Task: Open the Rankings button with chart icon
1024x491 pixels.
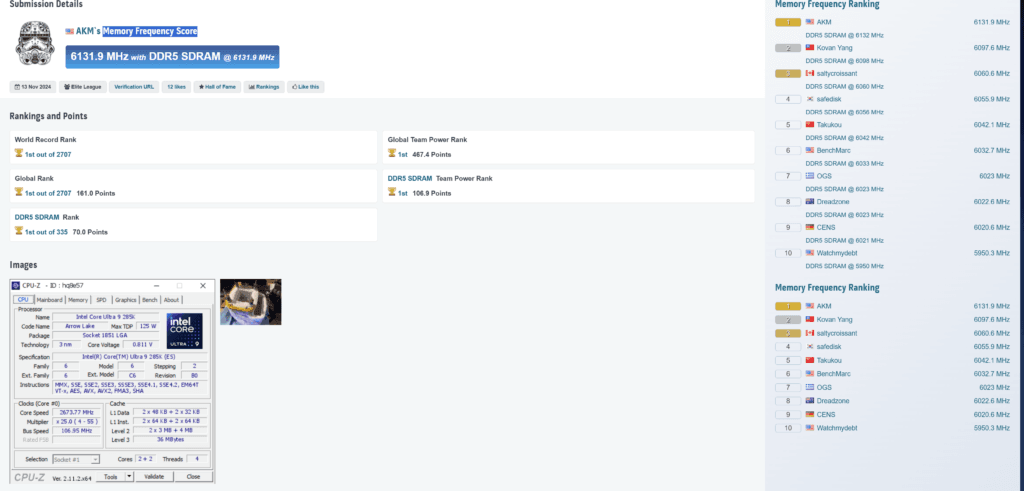Action: click(x=264, y=87)
